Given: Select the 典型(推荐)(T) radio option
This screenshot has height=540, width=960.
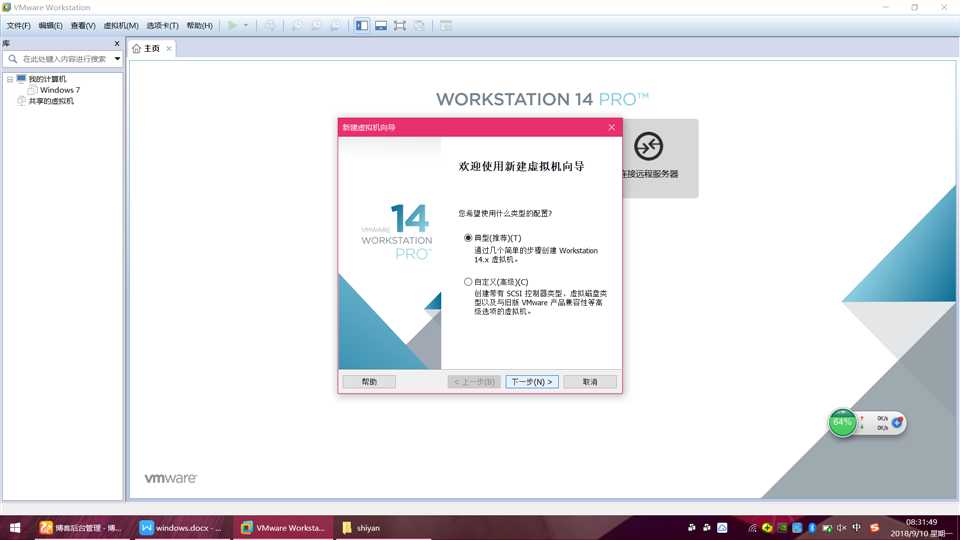Looking at the screenshot, I should tap(468, 238).
